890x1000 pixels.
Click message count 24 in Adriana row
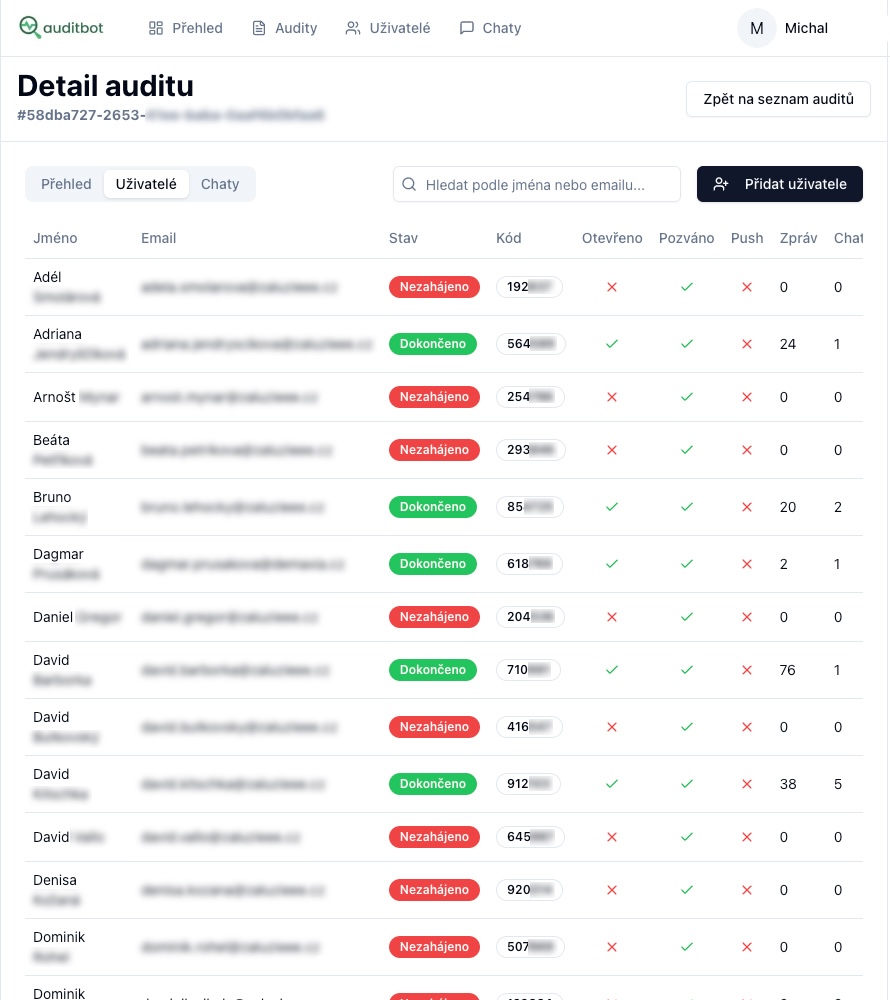pos(788,344)
